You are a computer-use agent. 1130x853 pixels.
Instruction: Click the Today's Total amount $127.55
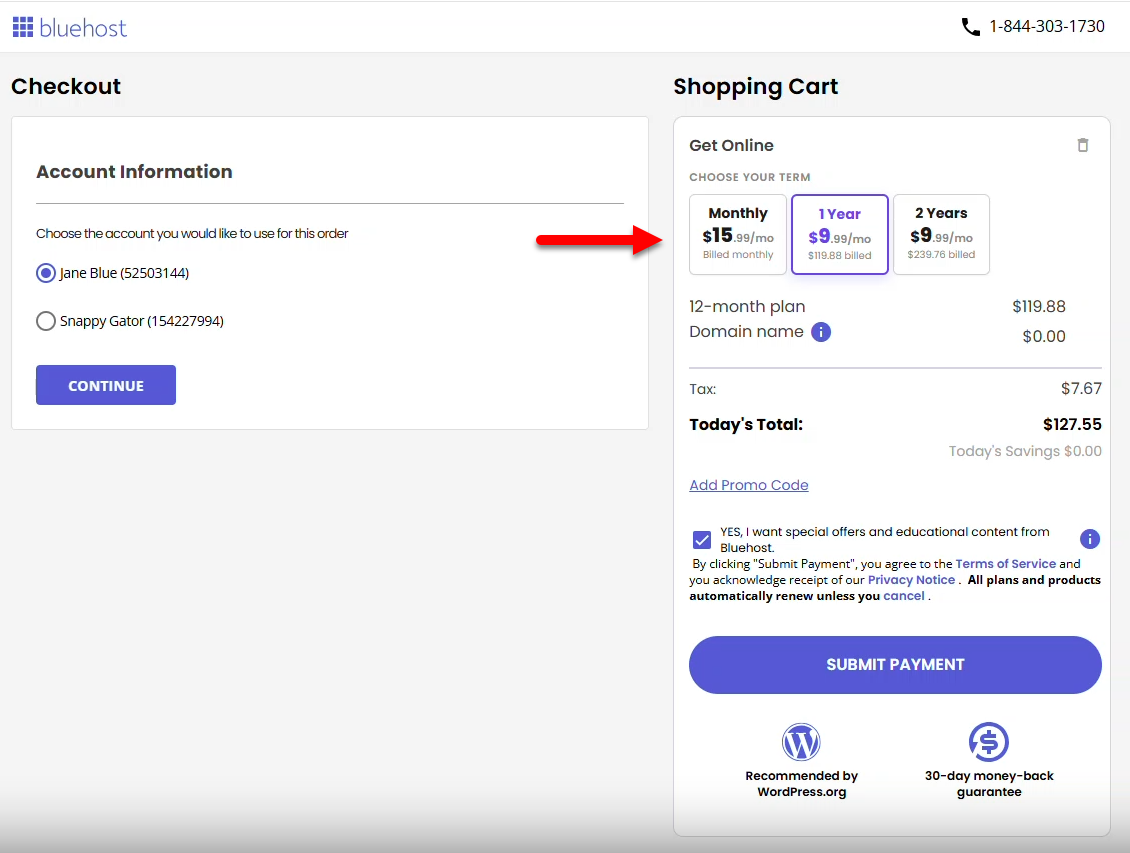pyautogui.click(x=1072, y=424)
